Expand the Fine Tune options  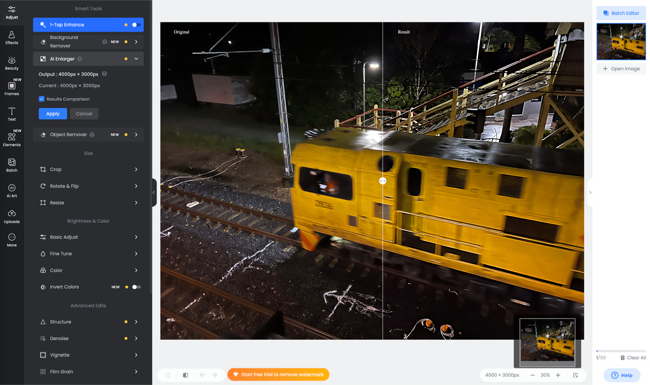pyautogui.click(x=136, y=254)
